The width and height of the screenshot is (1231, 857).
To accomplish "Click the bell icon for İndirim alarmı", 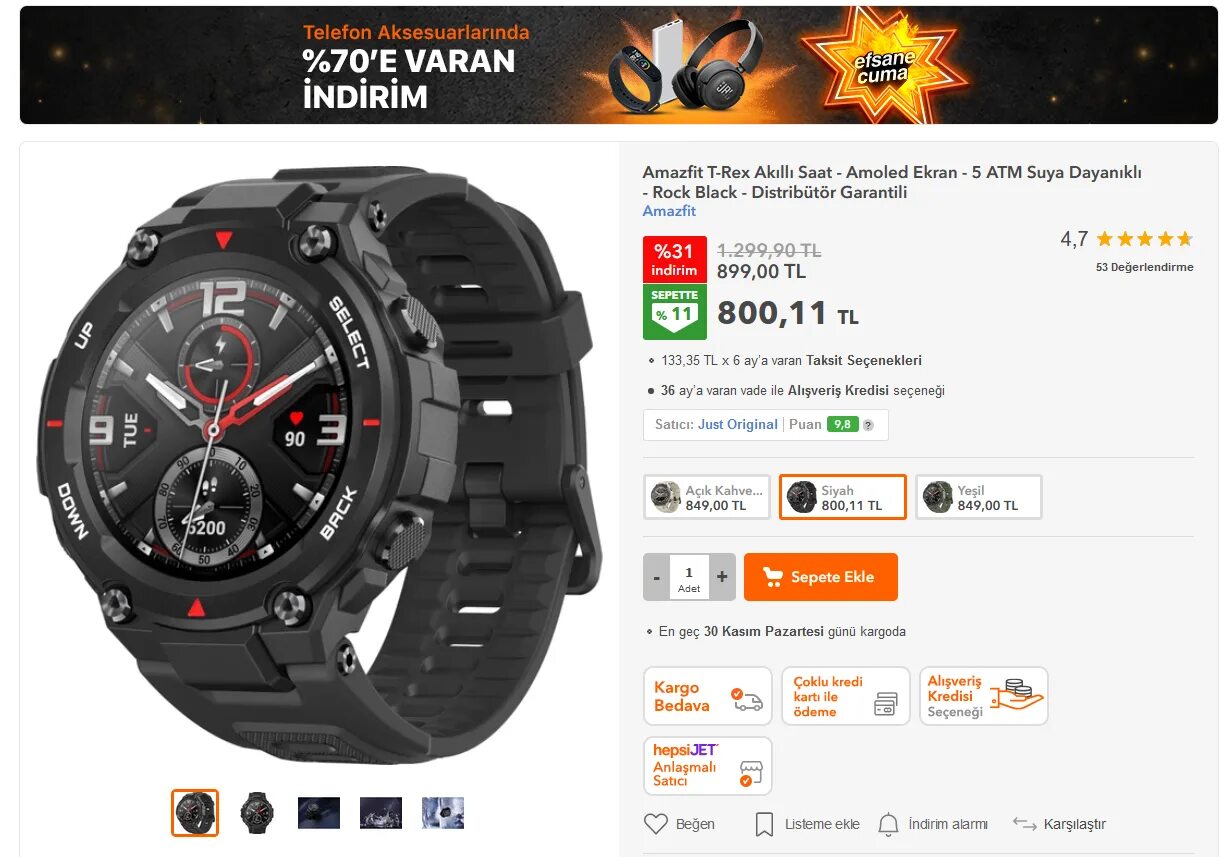I will [888, 824].
